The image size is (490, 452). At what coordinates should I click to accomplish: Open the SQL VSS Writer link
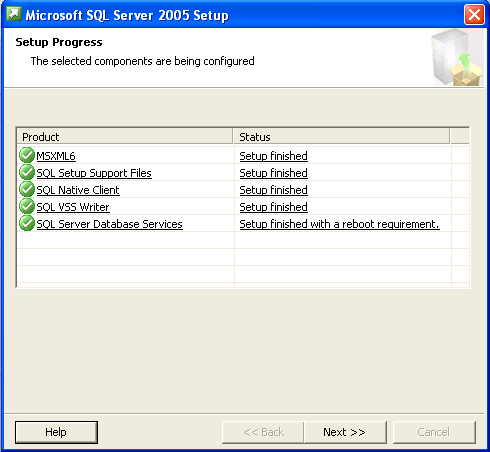(73, 207)
